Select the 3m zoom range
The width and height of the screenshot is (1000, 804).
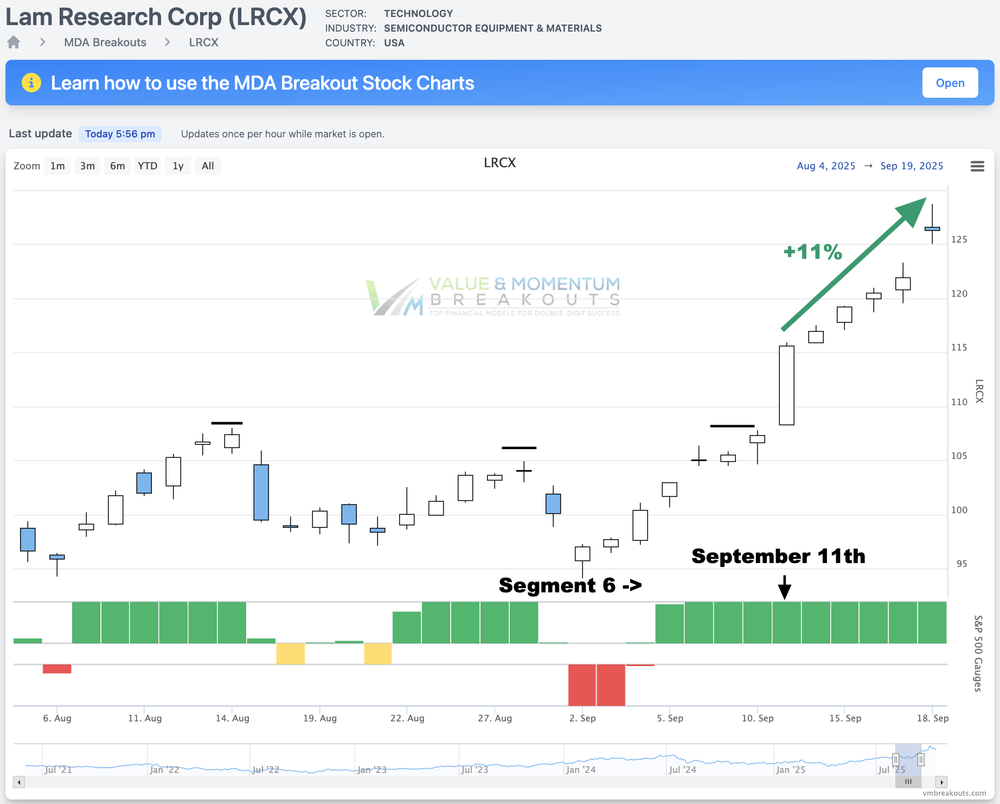(88, 166)
